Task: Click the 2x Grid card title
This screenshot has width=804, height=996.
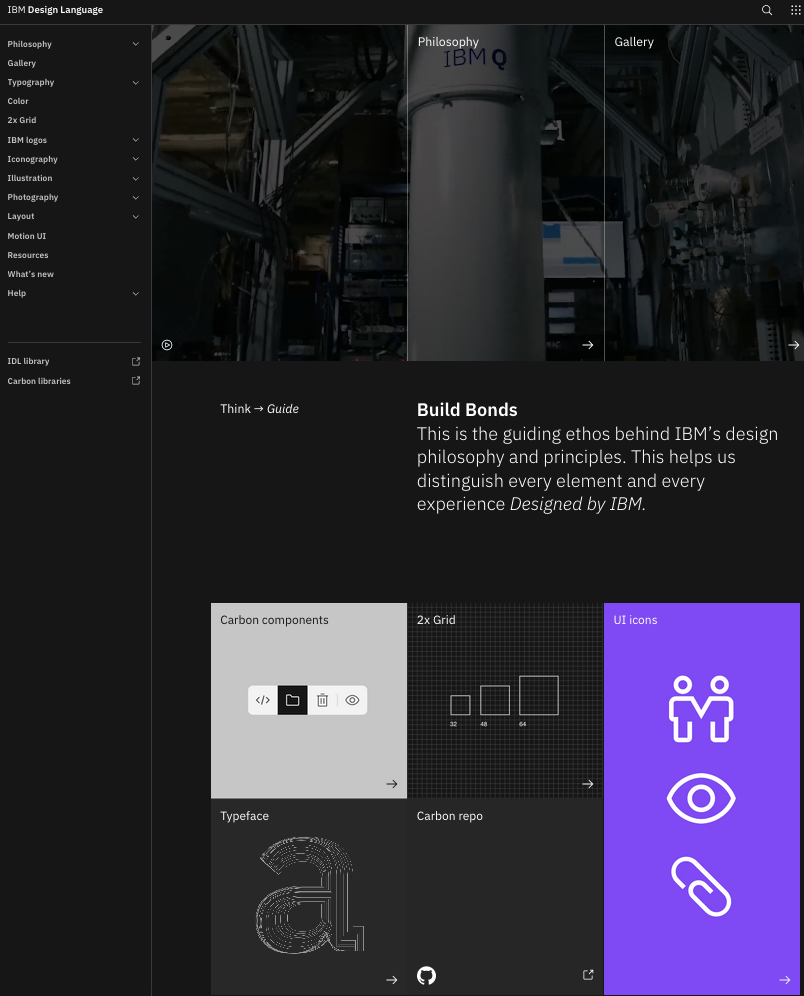Action: (436, 620)
